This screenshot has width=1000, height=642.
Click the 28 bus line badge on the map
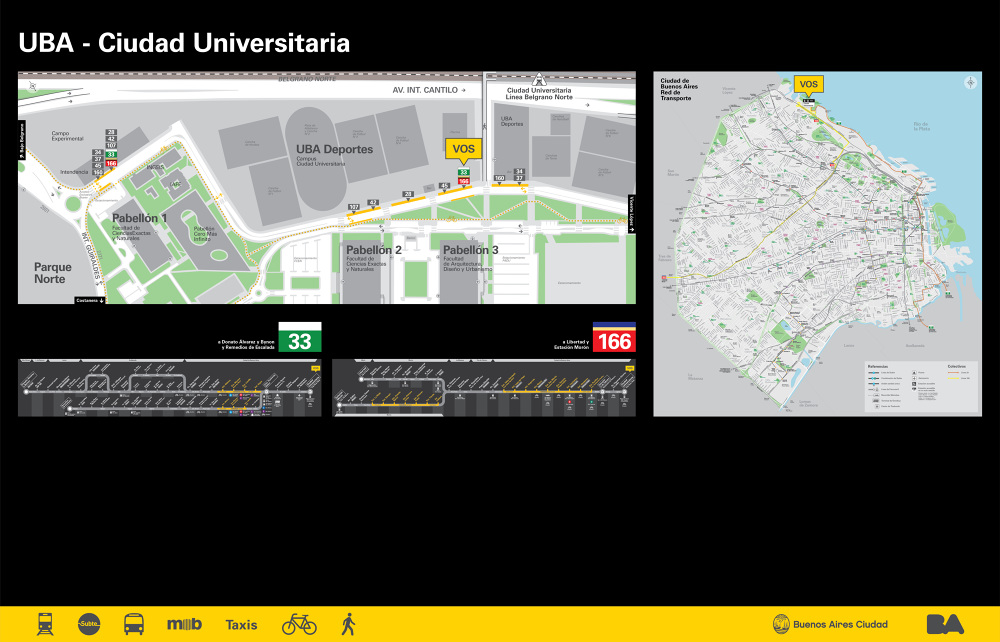coord(408,194)
